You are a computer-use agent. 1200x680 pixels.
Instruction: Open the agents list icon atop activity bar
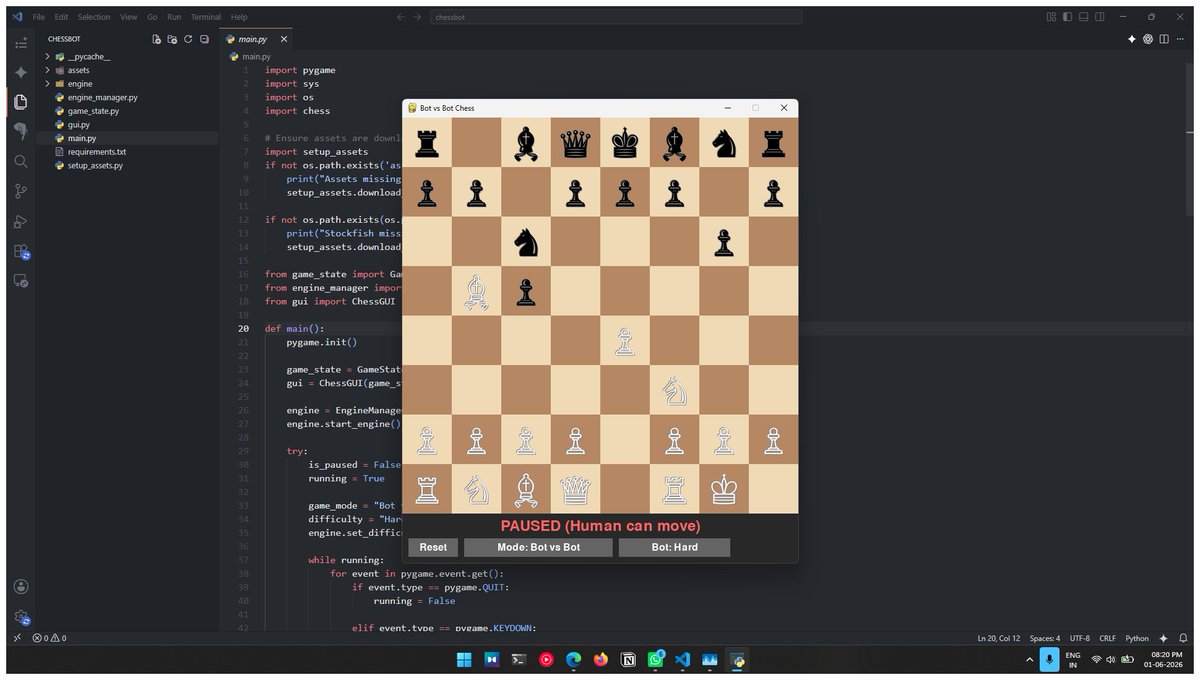click(21, 43)
